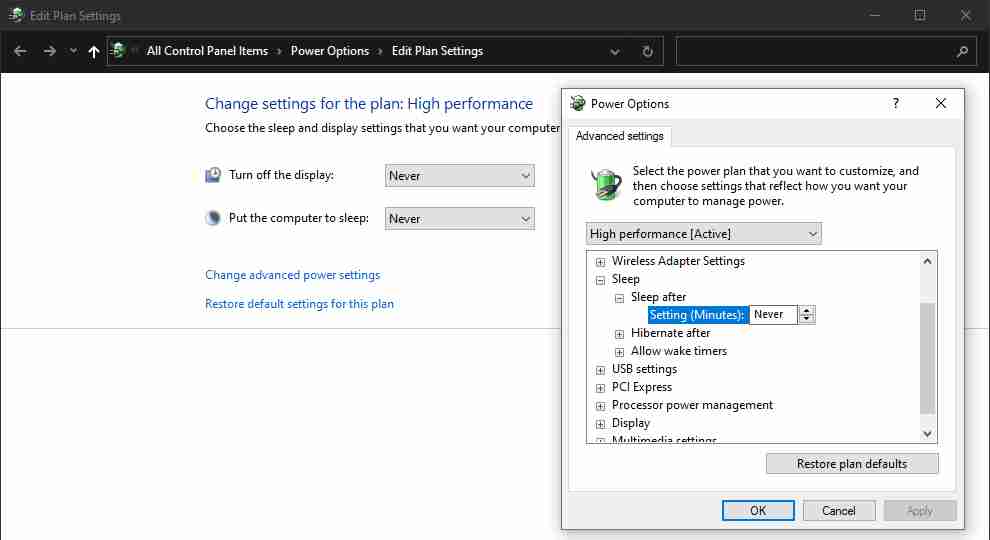Open All Control Panel Items breadcrumb
The width and height of the screenshot is (990, 540).
[207, 51]
